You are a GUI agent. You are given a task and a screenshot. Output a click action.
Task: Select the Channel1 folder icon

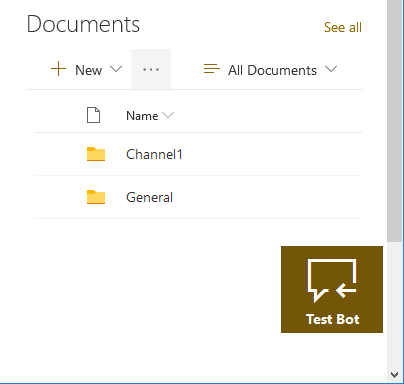96,154
